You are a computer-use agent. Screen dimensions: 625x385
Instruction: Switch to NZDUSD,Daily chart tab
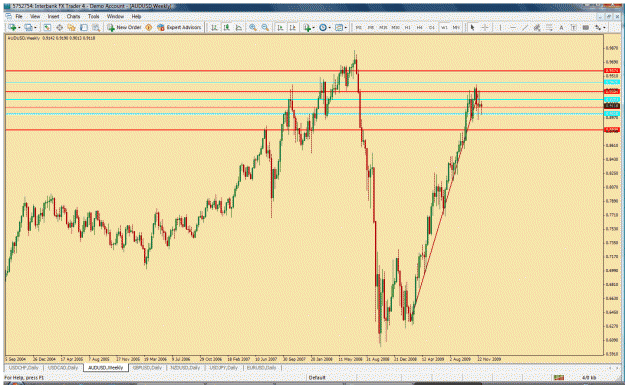pyautogui.click(x=185, y=367)
